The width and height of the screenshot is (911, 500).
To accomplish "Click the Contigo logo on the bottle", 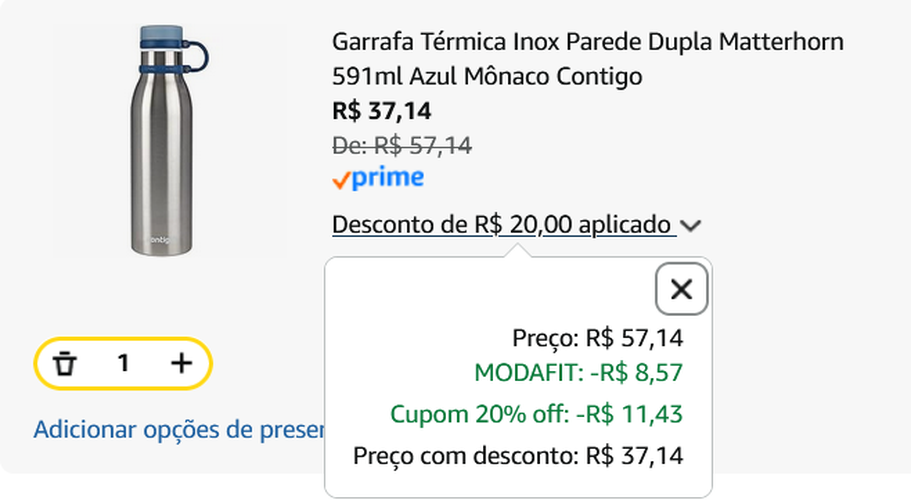I will (x=160, y=240).
